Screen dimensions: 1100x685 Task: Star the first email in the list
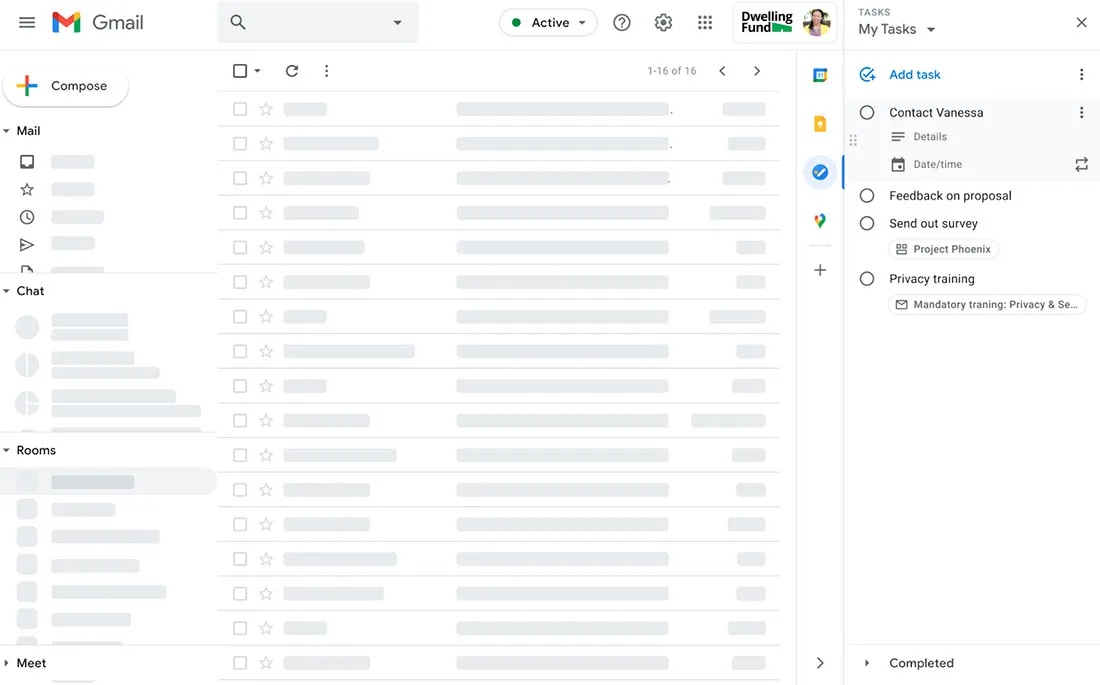point(265,108)
